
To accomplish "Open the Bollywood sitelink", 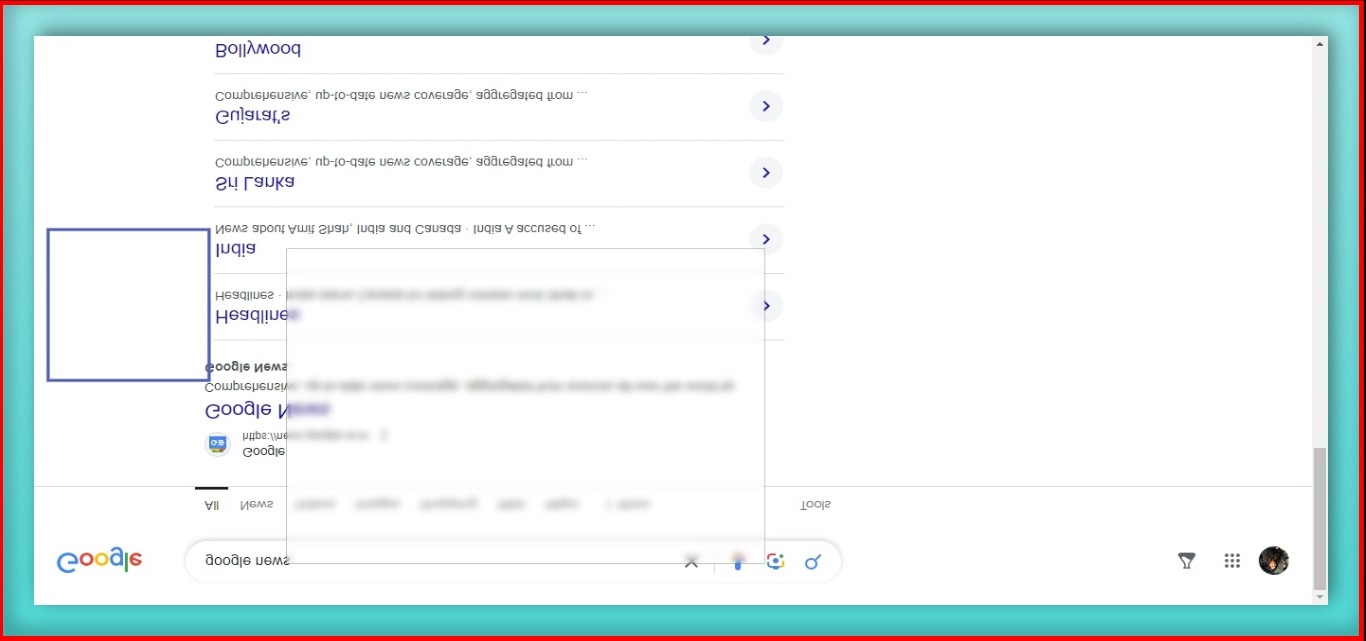I will click(x=258, y=49).
